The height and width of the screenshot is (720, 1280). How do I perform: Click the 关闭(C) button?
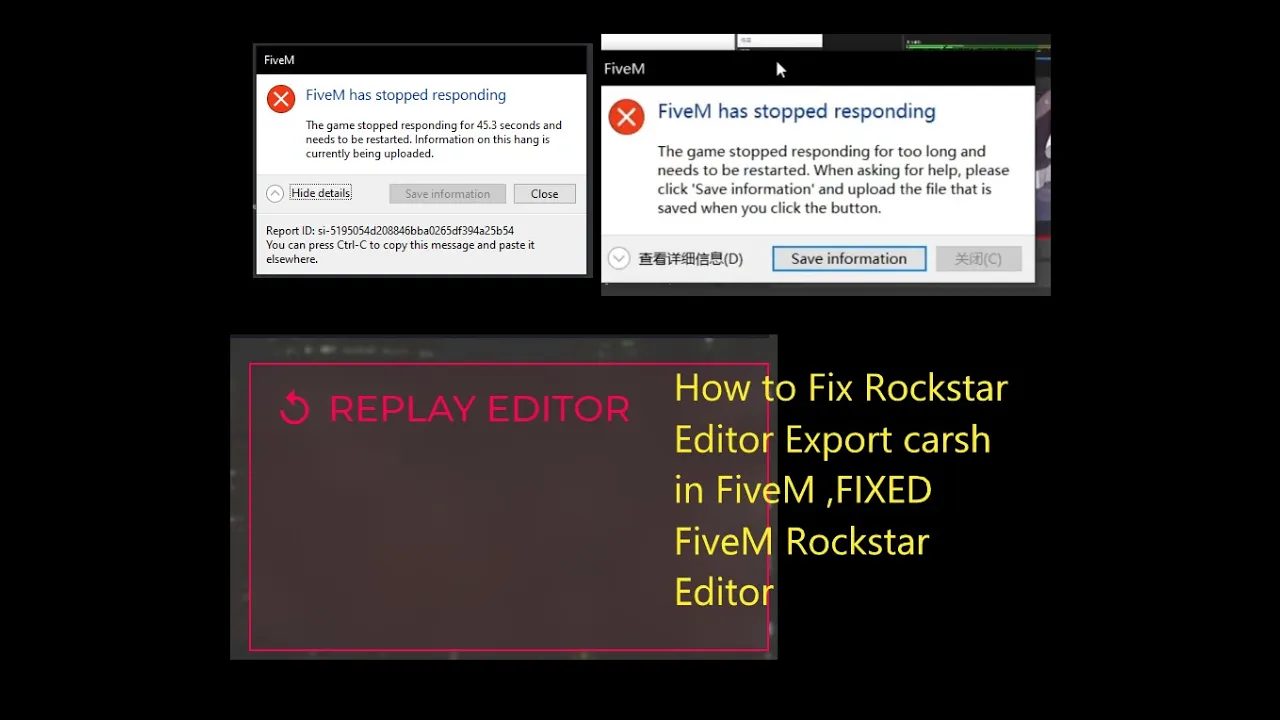(x=978, y=259)
